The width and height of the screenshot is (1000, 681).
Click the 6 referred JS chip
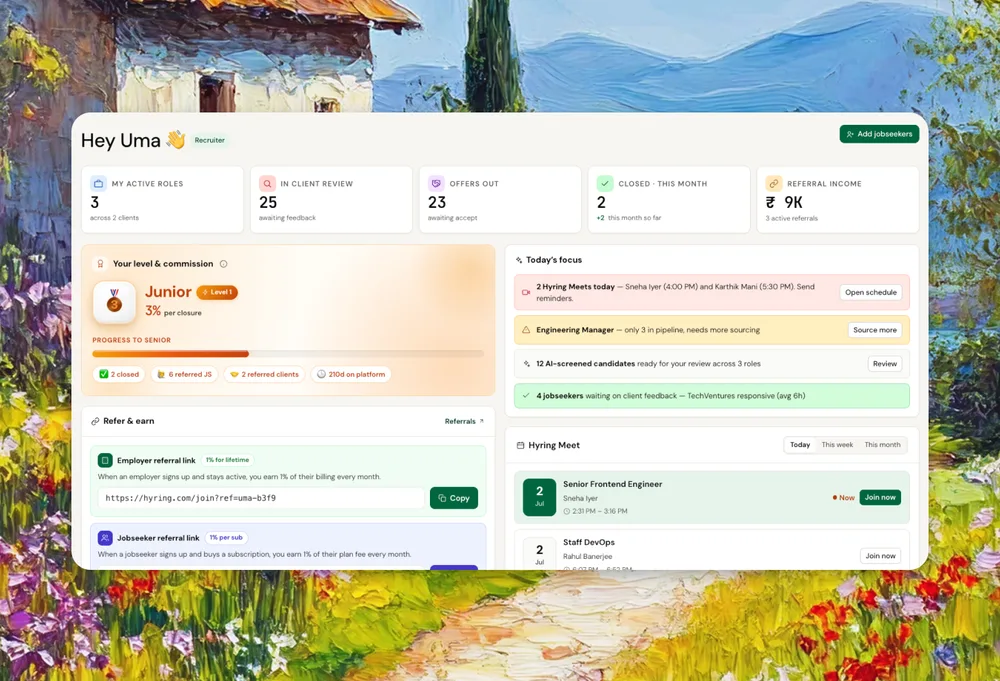pyautogui.click(x=184, y=374)
